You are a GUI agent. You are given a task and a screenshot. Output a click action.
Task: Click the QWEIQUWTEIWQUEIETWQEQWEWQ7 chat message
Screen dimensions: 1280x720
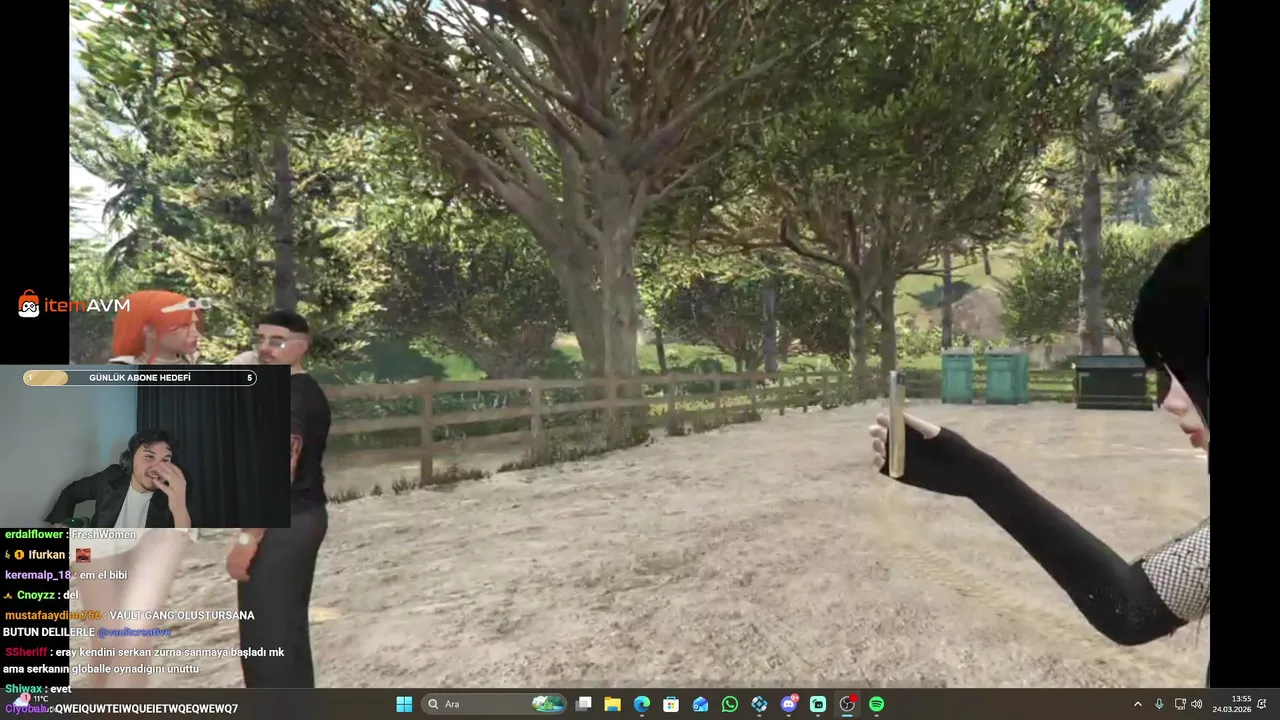tap(146, 709)
